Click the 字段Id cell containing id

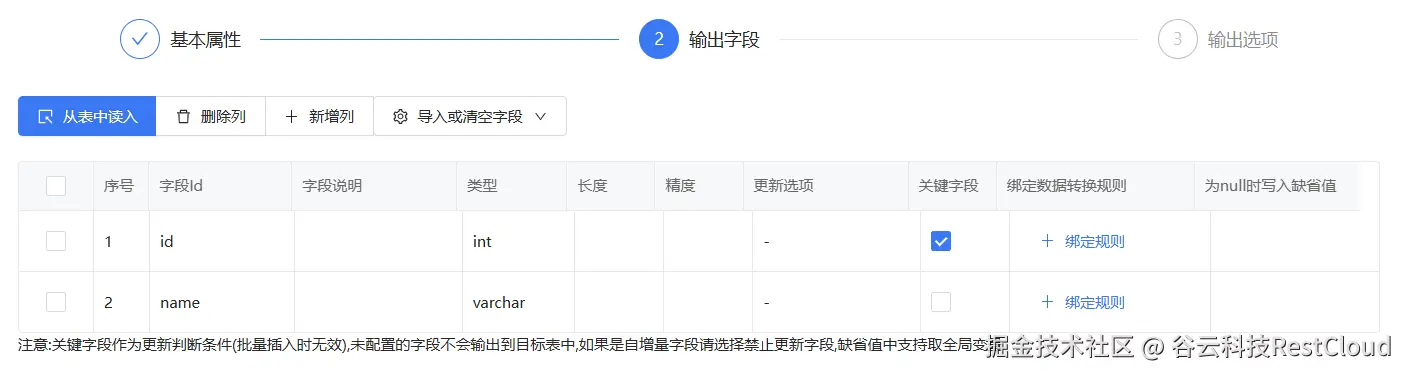tap(221, 241)
